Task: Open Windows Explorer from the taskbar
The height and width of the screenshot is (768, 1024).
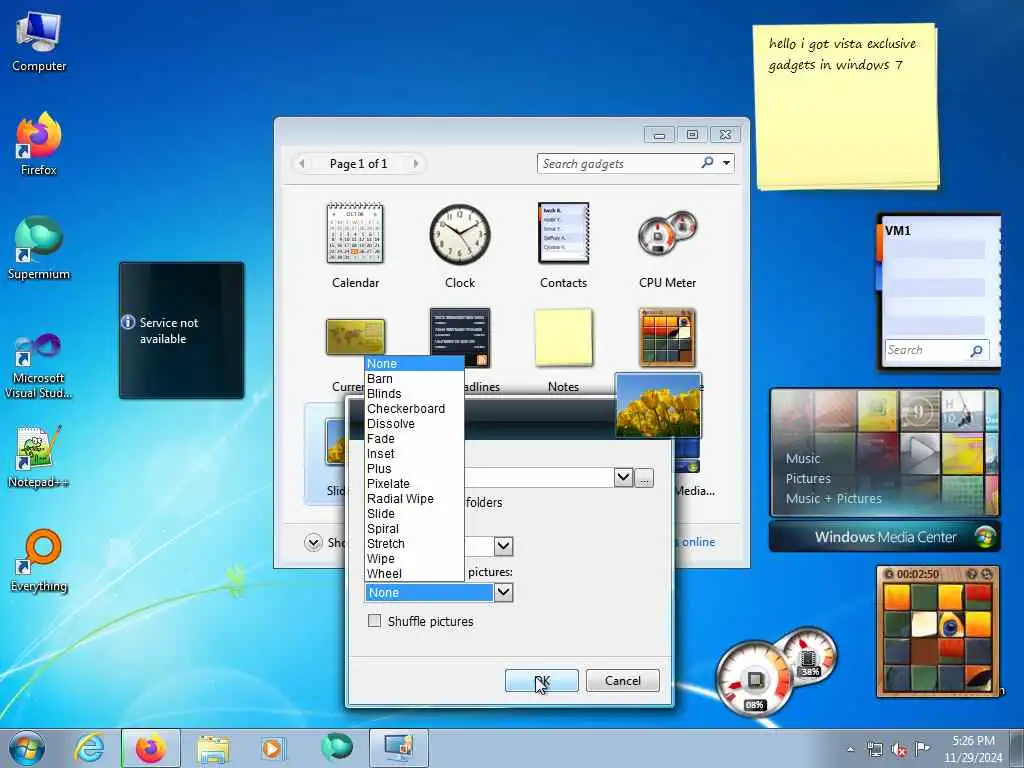Action: (213, 749)
